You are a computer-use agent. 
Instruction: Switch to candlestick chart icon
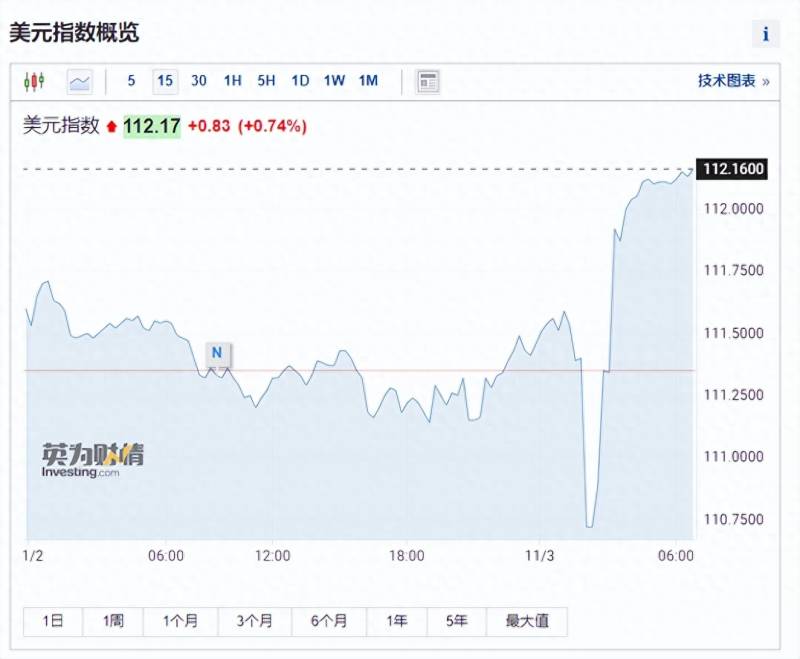(x=34, y=82)
